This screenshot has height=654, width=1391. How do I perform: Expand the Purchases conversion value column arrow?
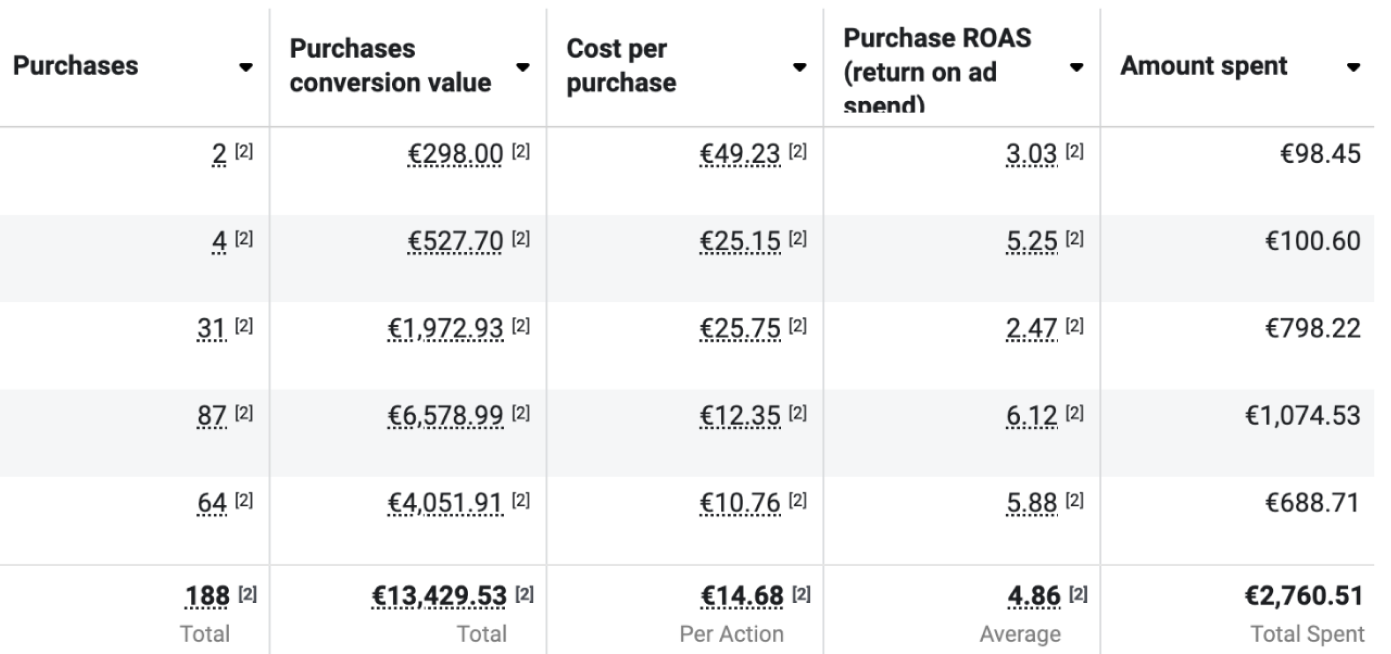click(x=521, y=68)
